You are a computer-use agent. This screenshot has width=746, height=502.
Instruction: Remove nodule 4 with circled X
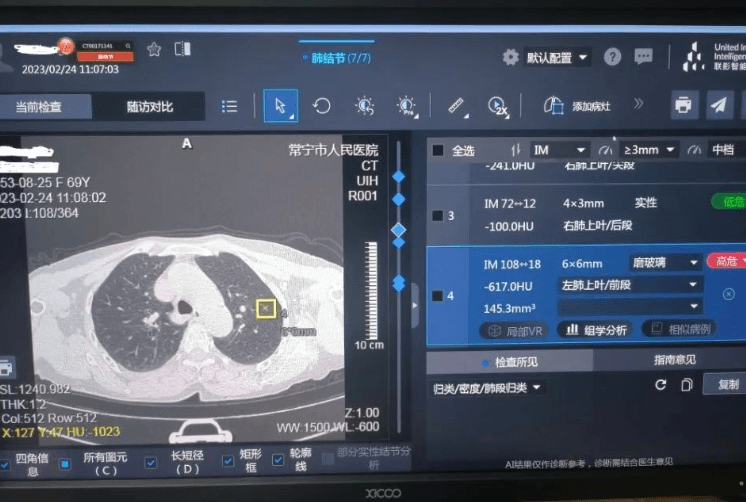(x=728, y=294)
